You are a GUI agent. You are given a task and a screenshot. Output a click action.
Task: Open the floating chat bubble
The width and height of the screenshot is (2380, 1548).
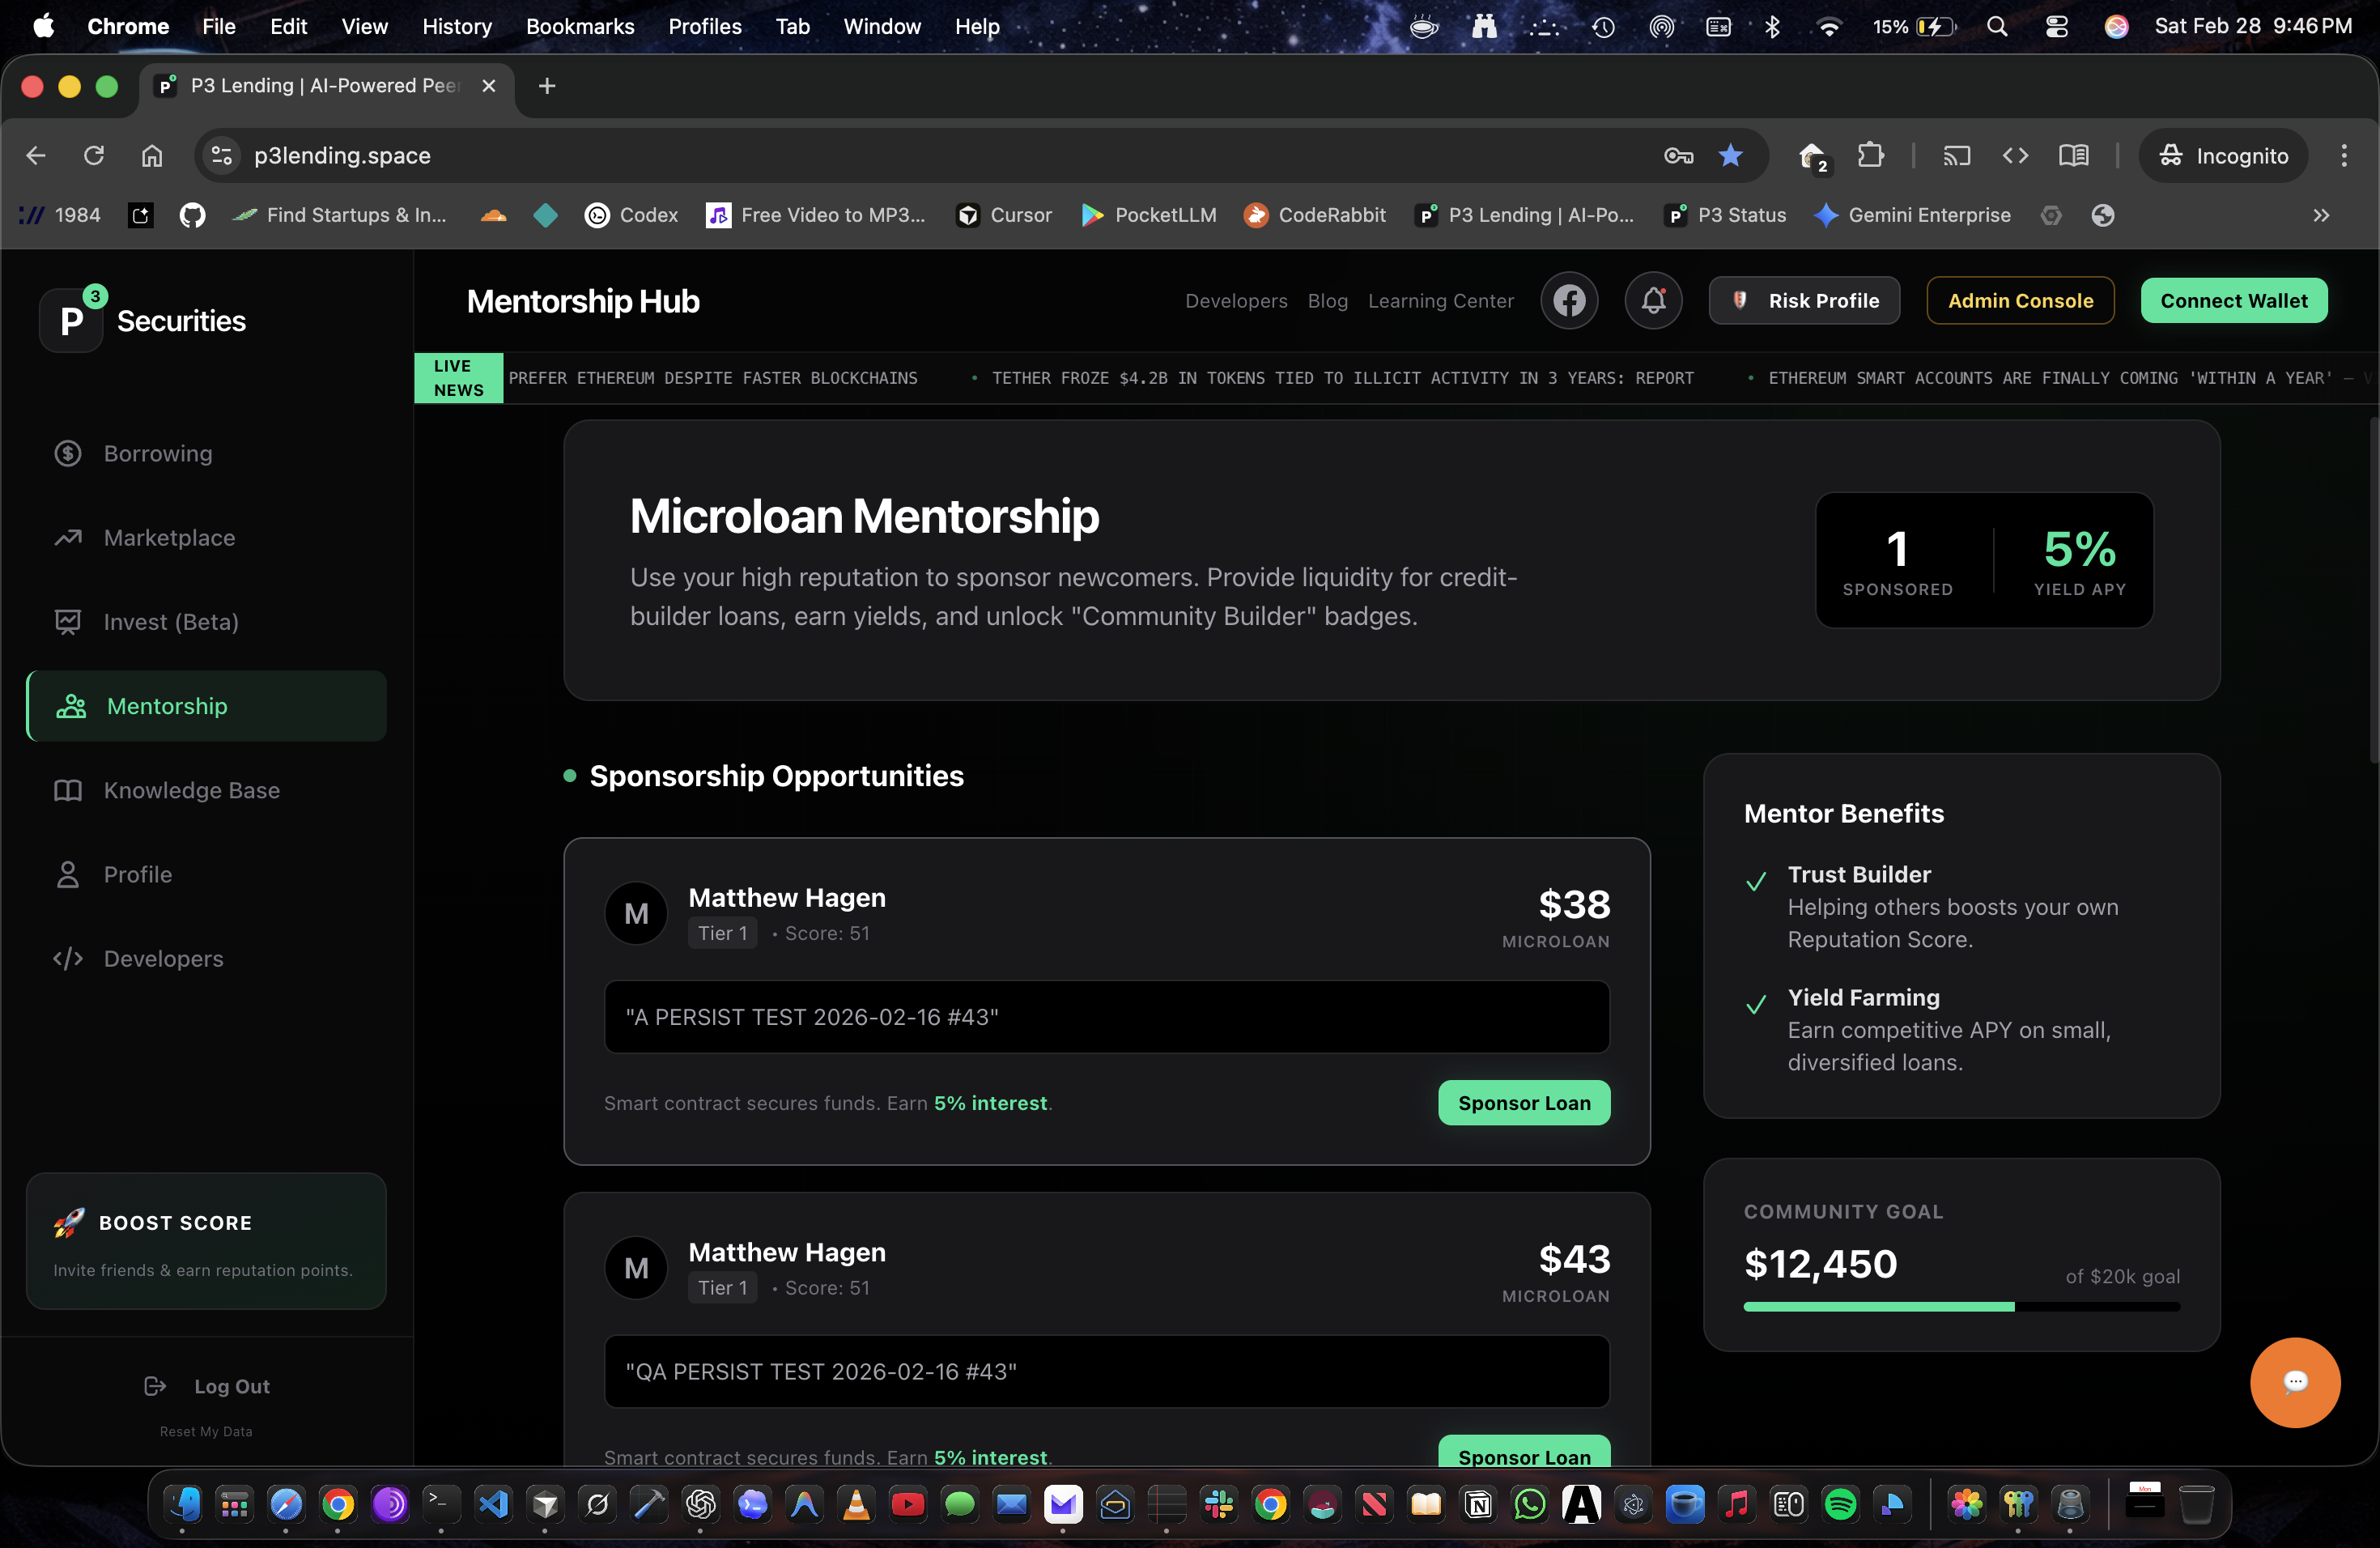pyautogui.click(x=2294, y=1382)
